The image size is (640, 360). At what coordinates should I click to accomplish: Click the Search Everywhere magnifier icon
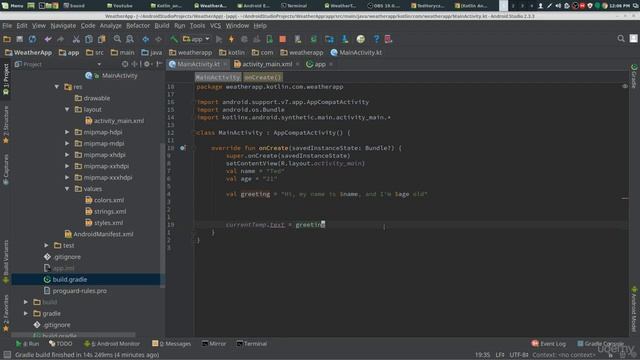(621, 39)
